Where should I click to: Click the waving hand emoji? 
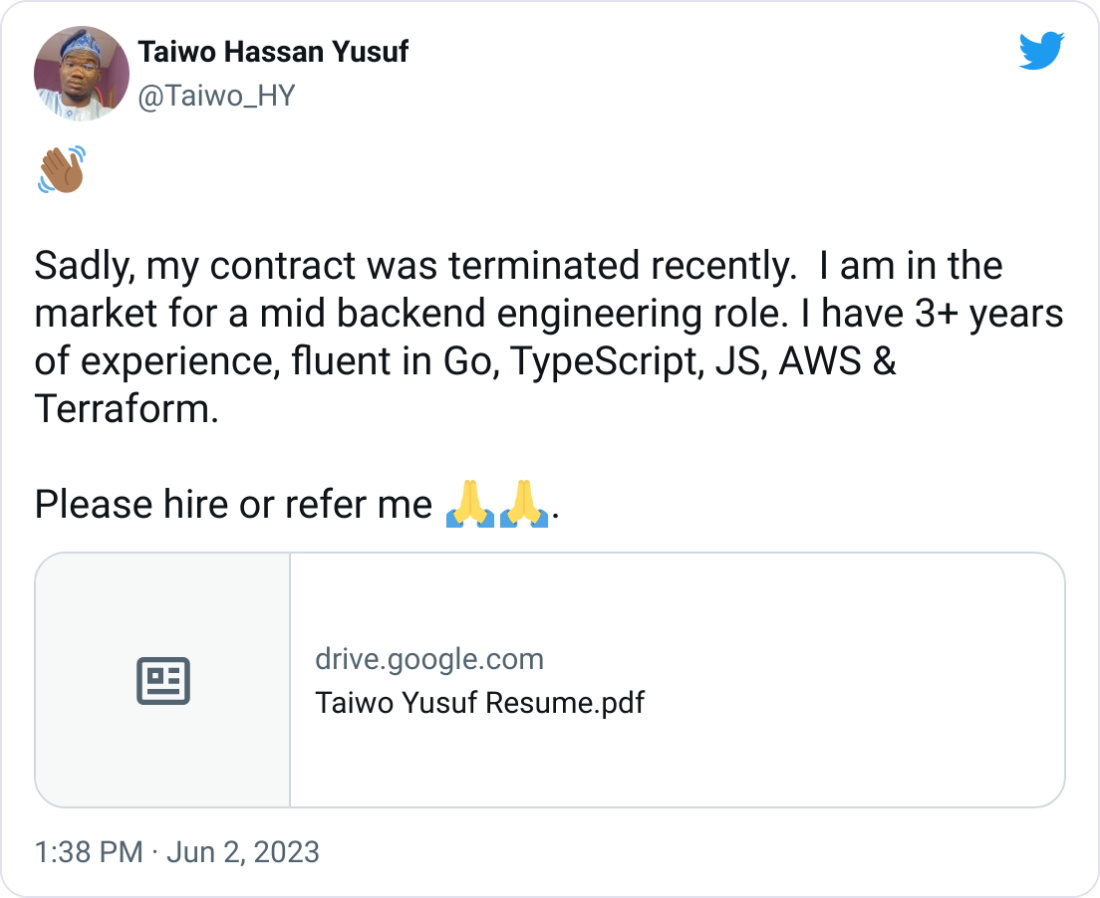coord(62,170)
